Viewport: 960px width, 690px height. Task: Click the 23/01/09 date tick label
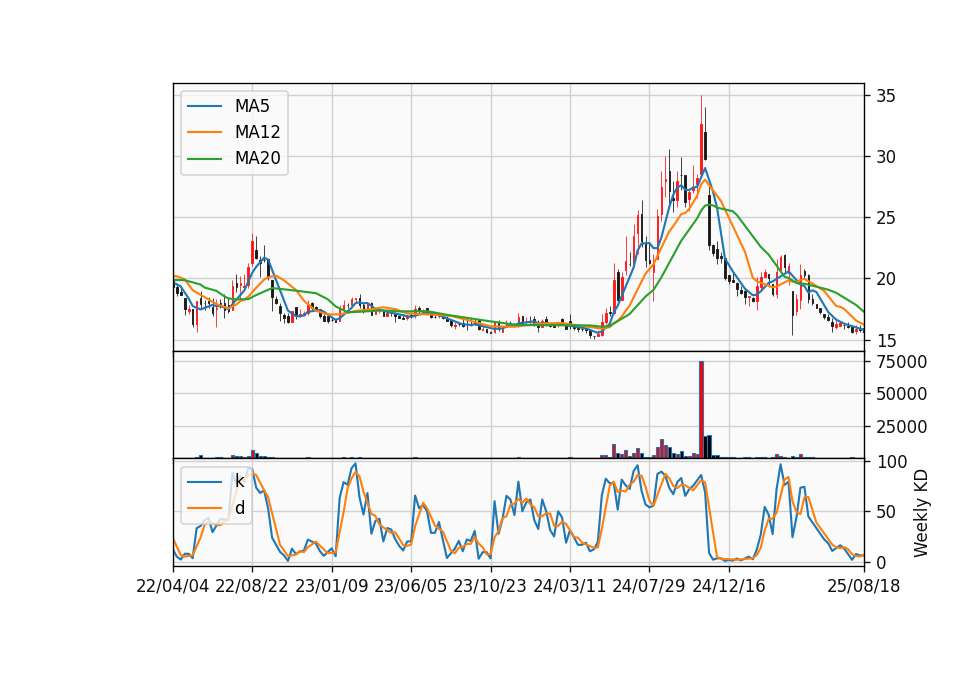(332, 586)
